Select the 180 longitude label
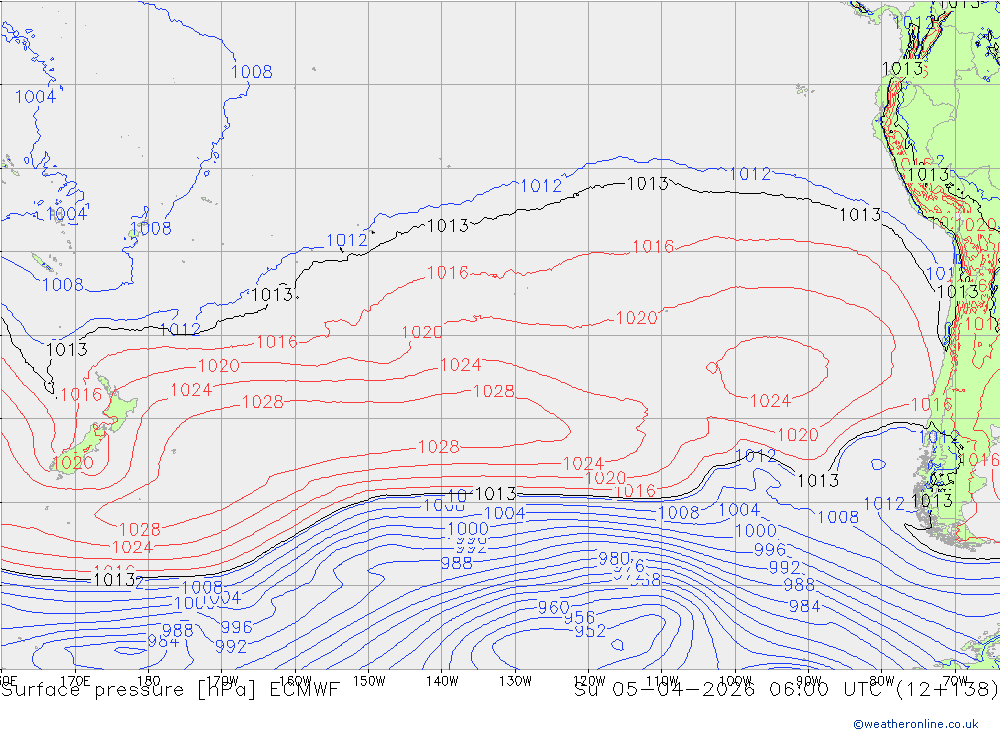Image resolution: width=1000 pixels, height=733 pixels. 149,681
